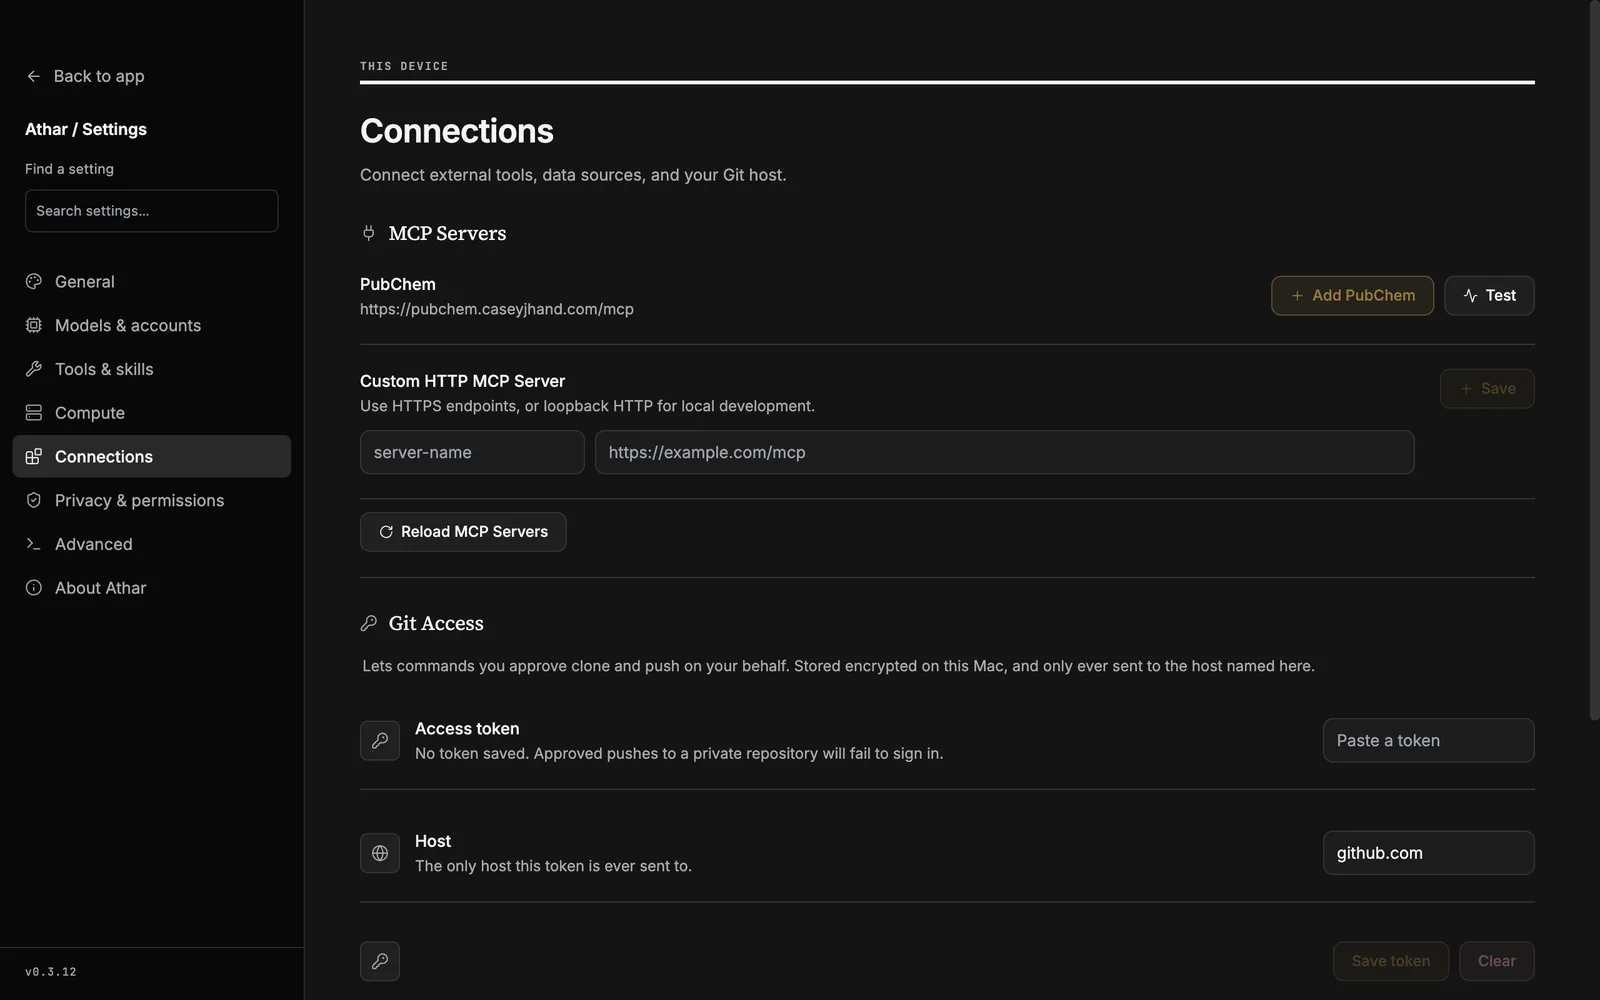Click the back arrow icon beside Back to app
Image resolution: width=1600 pixels, height=1000 pixels.
[x=33, y=76]
